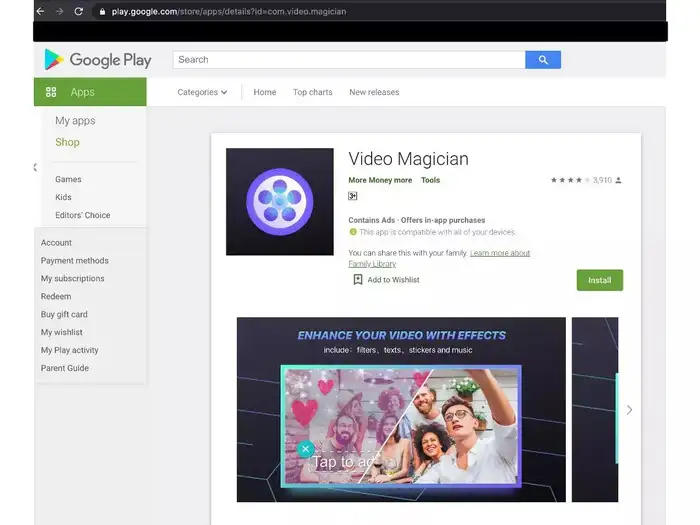Screen dimensions: 700x525
Task: Click the Apps grid icon in sidebar
Action: click(51, 92)
